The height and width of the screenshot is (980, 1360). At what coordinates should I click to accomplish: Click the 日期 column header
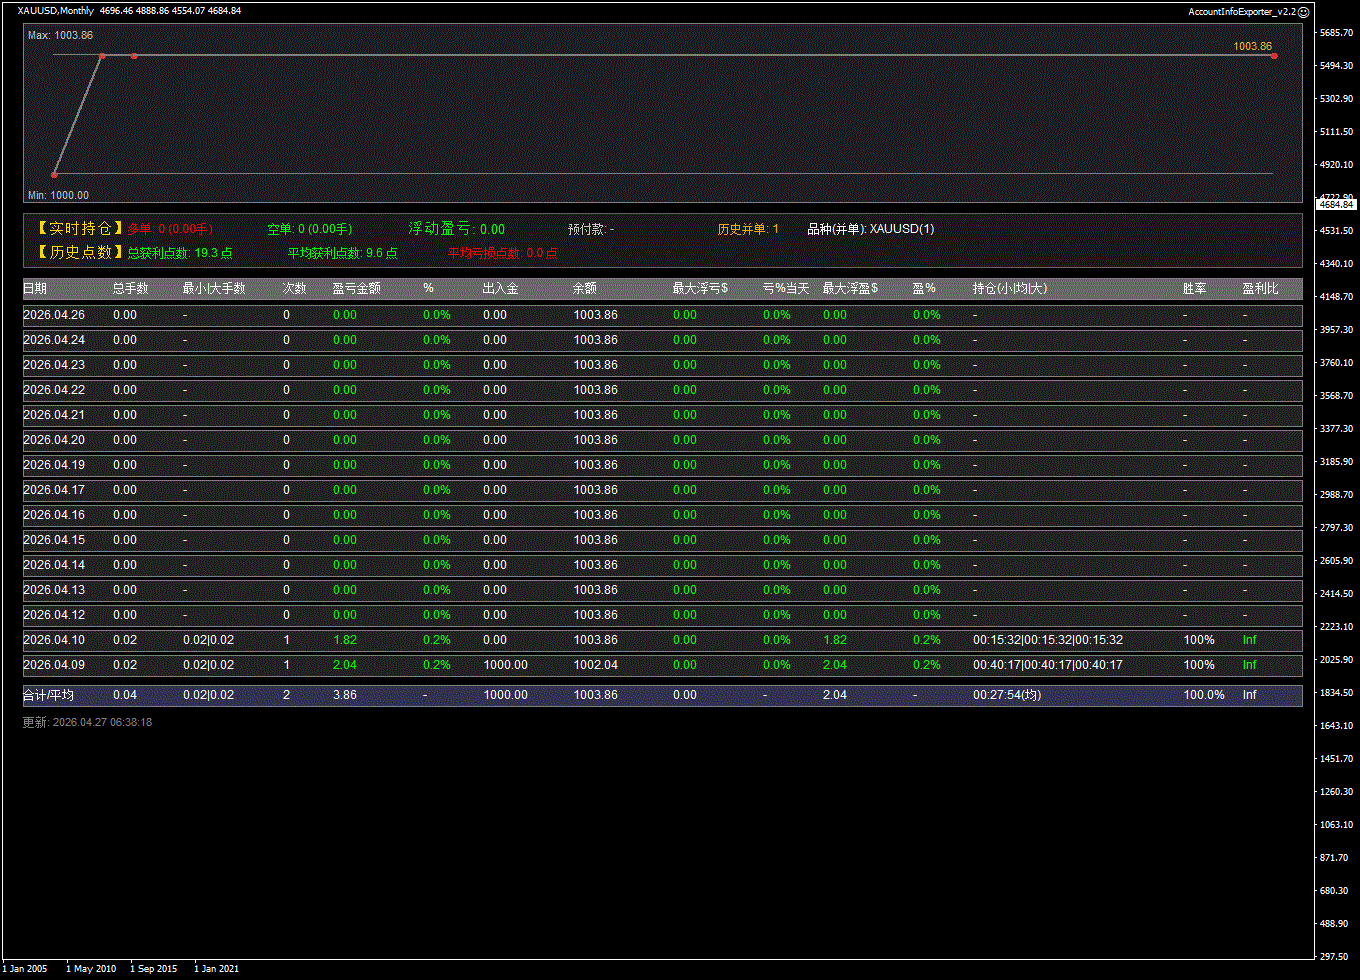[35, 288]
